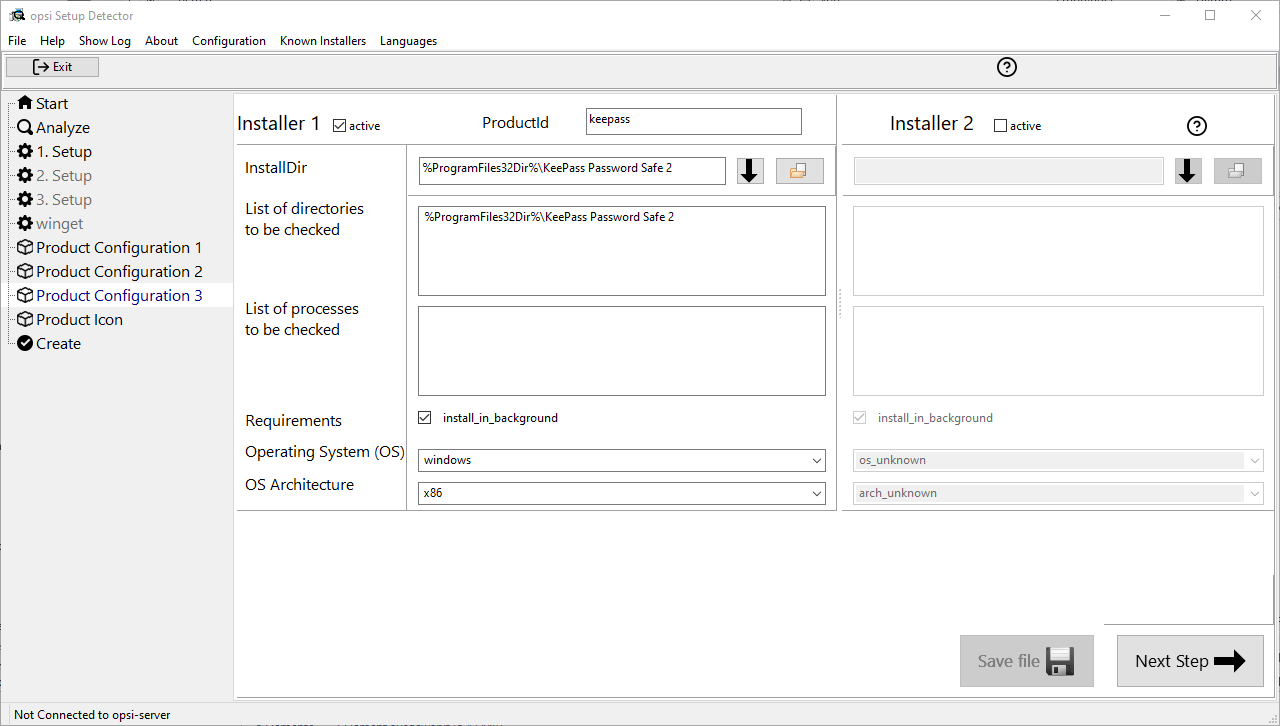Open the arch_unknown dropdown in Installer 2
Image resolution: width=1280 pixels, height=726 pixels.
pos(1058,493)
